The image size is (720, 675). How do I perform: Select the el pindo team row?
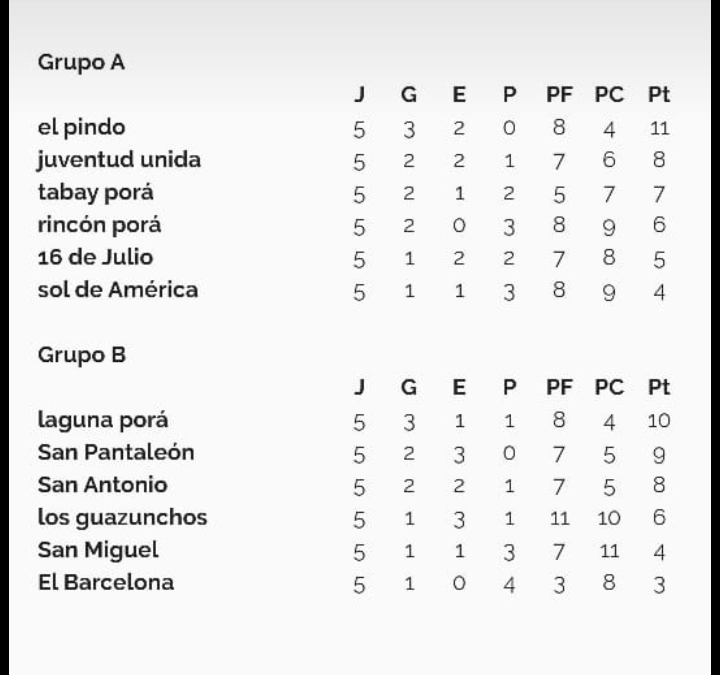(x=354, y=128)
